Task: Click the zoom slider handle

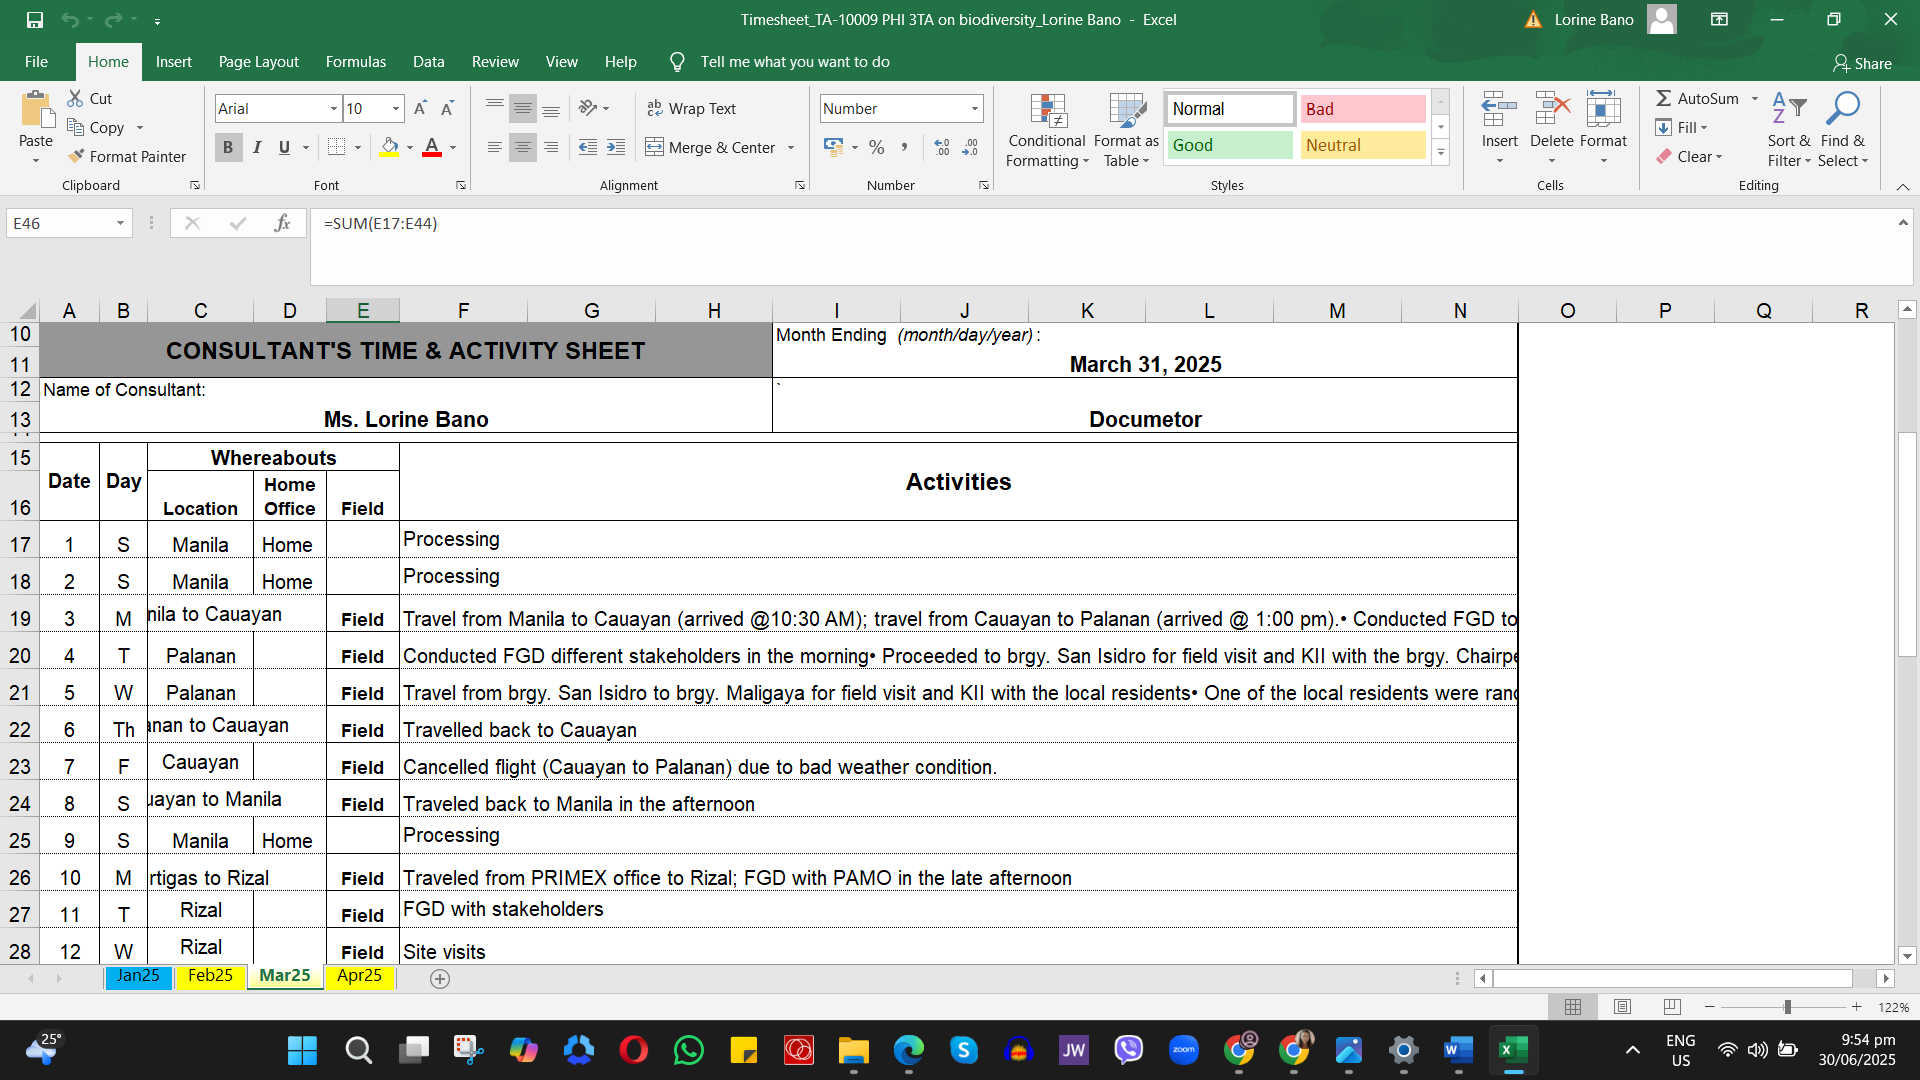Action: point(1787,1007)
